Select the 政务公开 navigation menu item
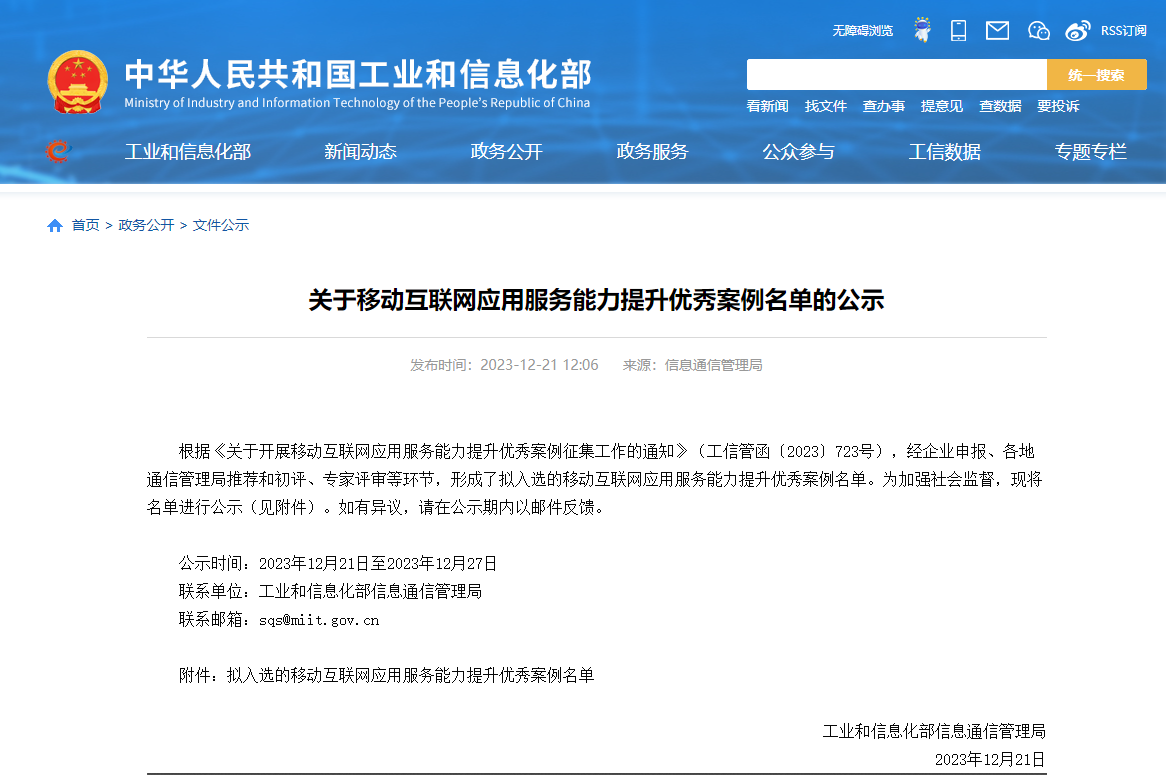This screenshot has width=1166, height=775. click(x=506, y=152)
